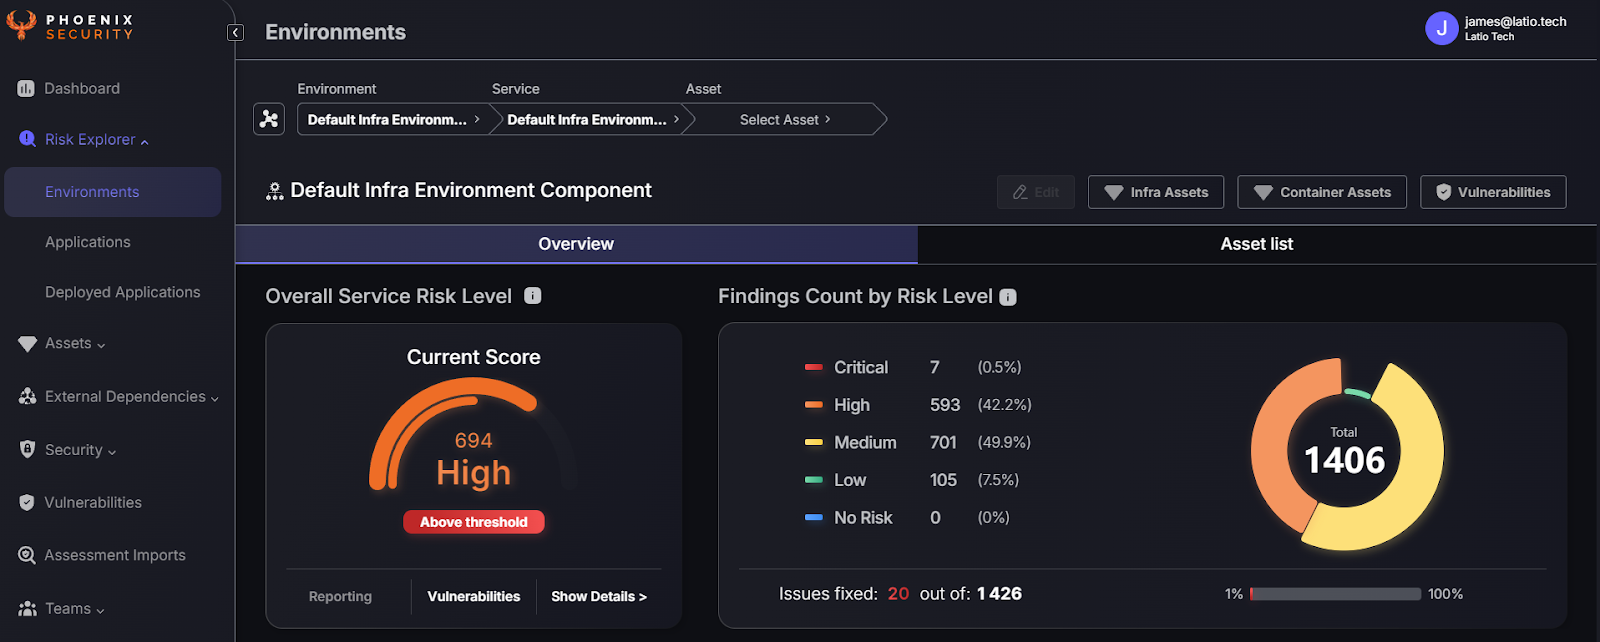Collapse the Risk Explorer section
The height and width of the screenshot is (642, 1600).
point(96,140)
